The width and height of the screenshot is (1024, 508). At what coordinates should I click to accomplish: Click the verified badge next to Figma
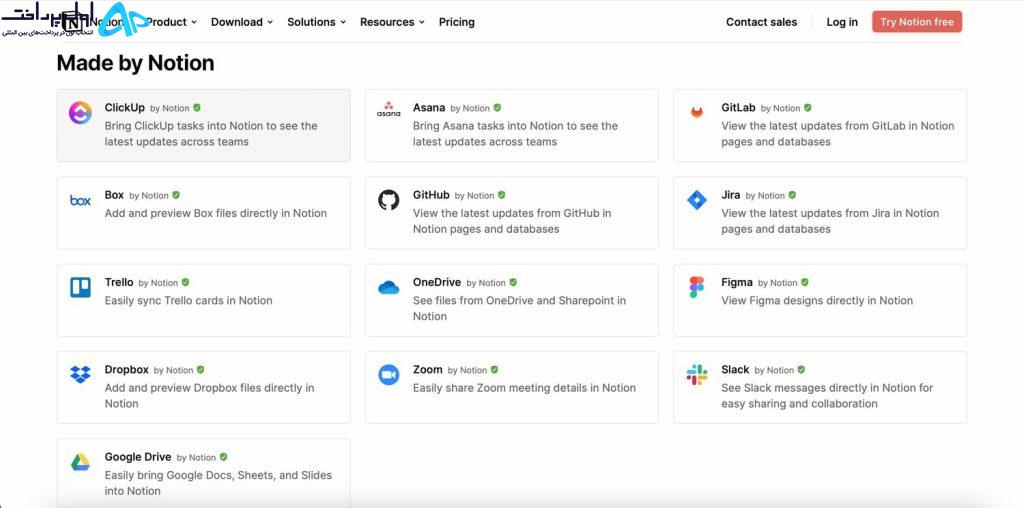point(805,283)
